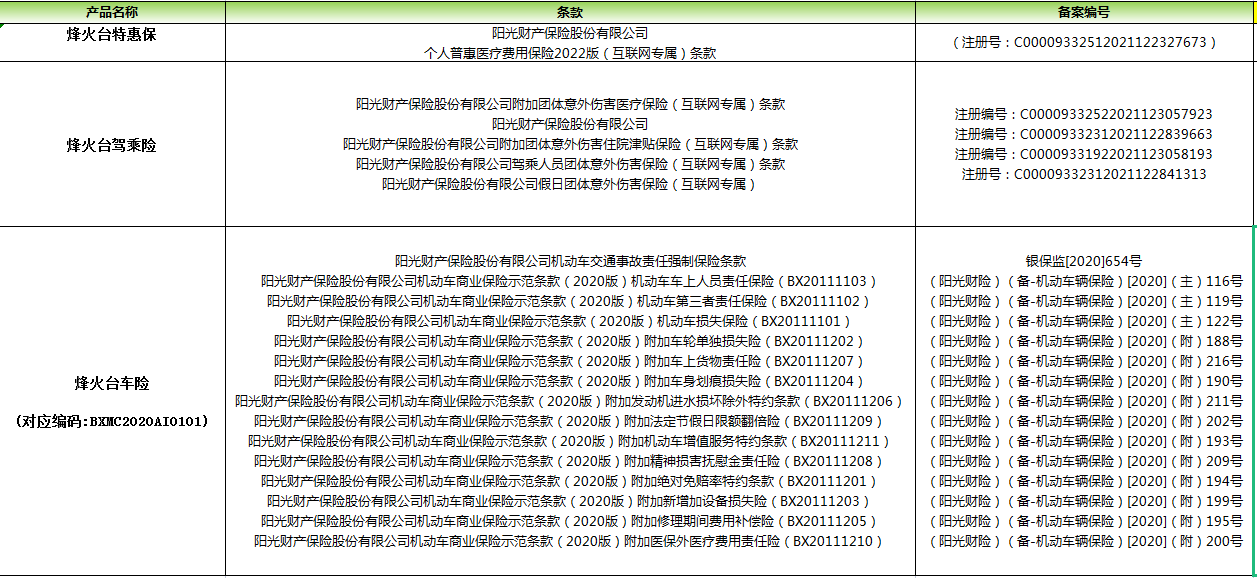This screenshot has height=578, width=1257.
Task: Select registration number C00009332512021122327673
Action: [x=1084, y=43]
